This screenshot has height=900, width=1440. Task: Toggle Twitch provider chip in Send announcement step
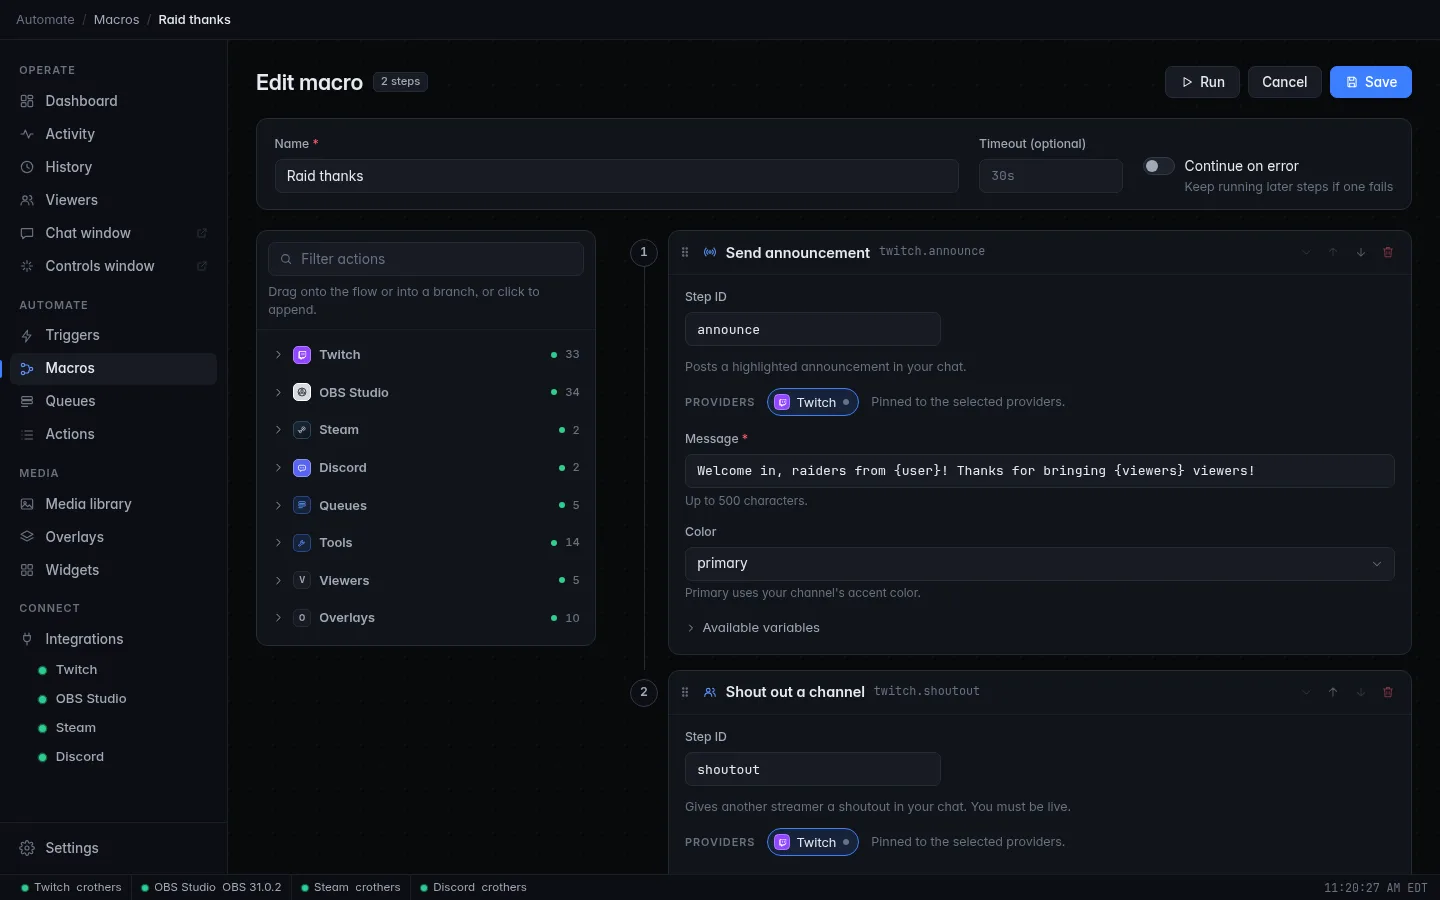click(813, 402)
